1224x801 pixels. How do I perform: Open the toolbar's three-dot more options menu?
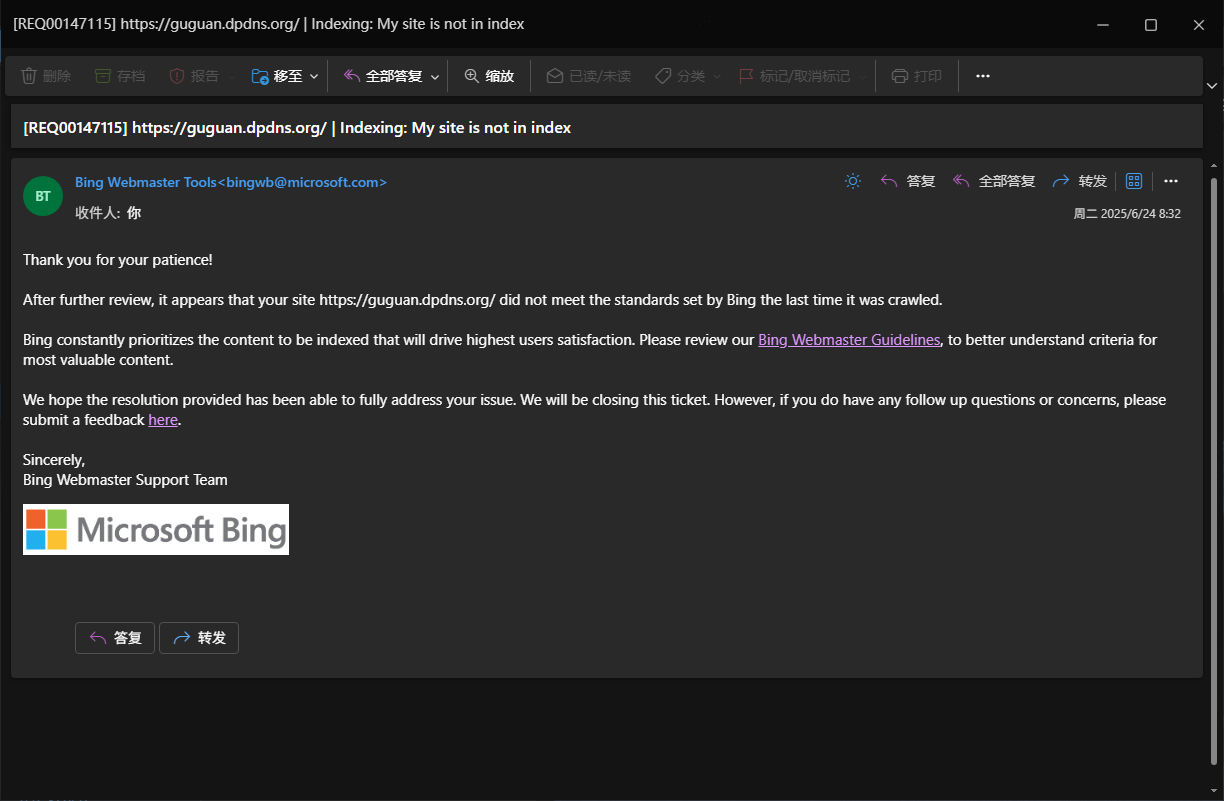(x=982, y=76)
